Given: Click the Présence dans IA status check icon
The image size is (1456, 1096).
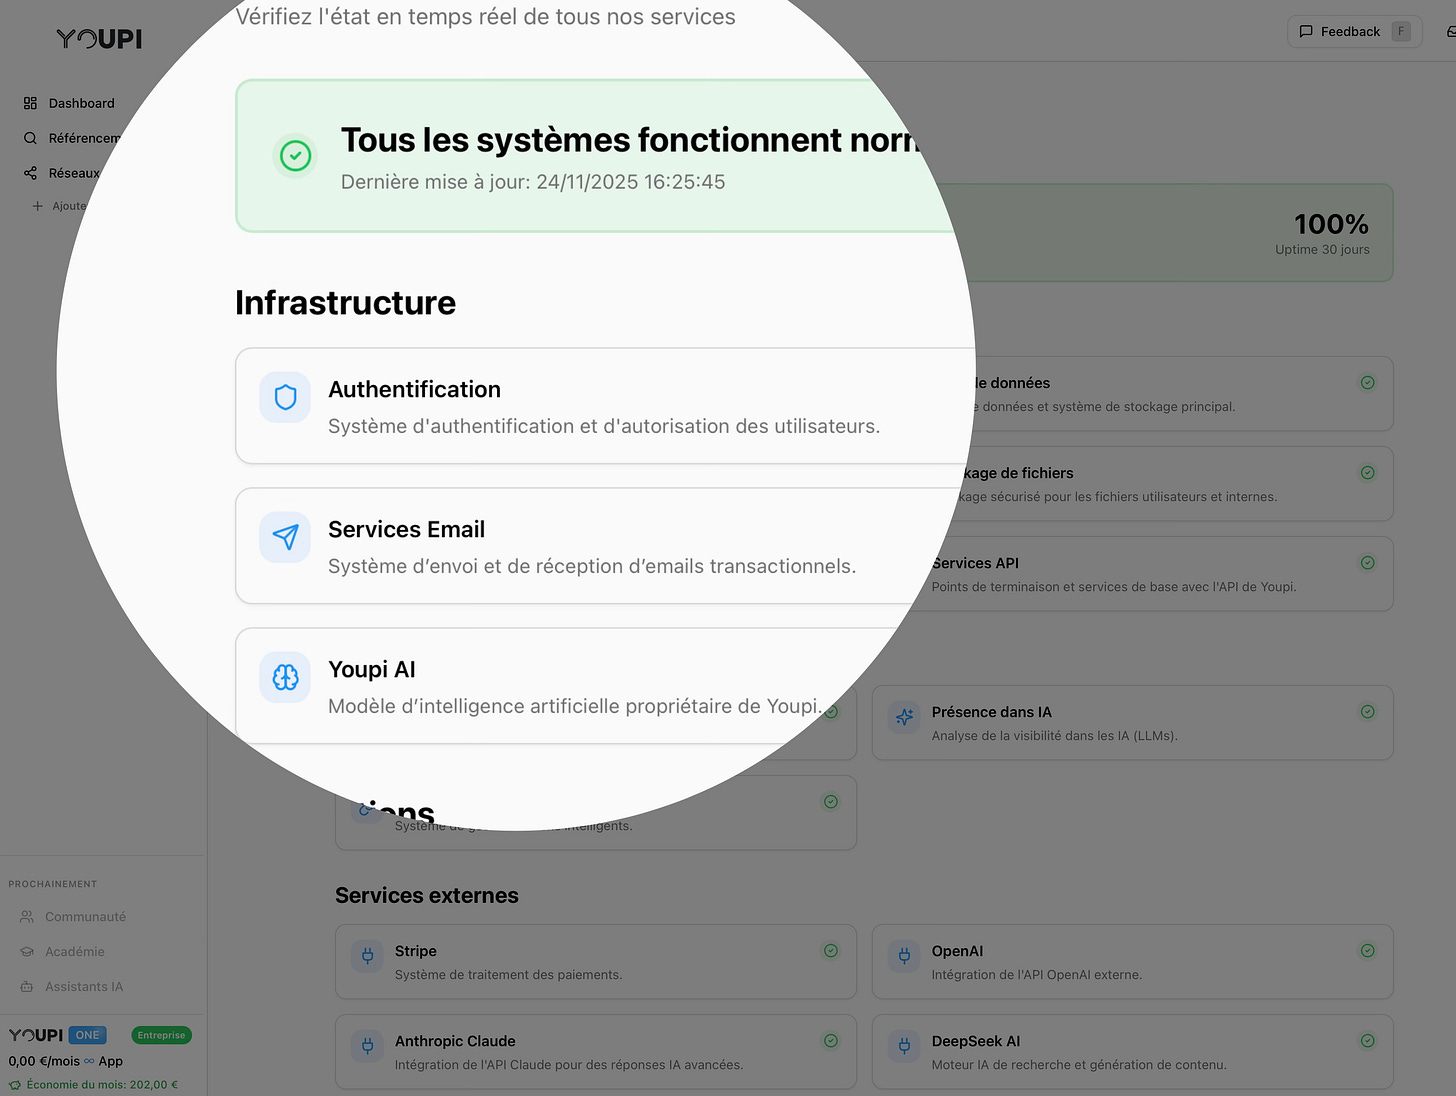Looking at the screenshot, I should (x=1368, y=712).
